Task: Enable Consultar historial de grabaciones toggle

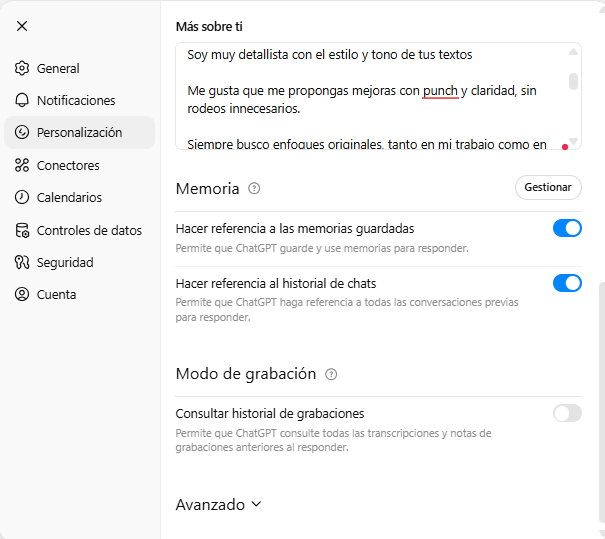Action: pos(567,413)
